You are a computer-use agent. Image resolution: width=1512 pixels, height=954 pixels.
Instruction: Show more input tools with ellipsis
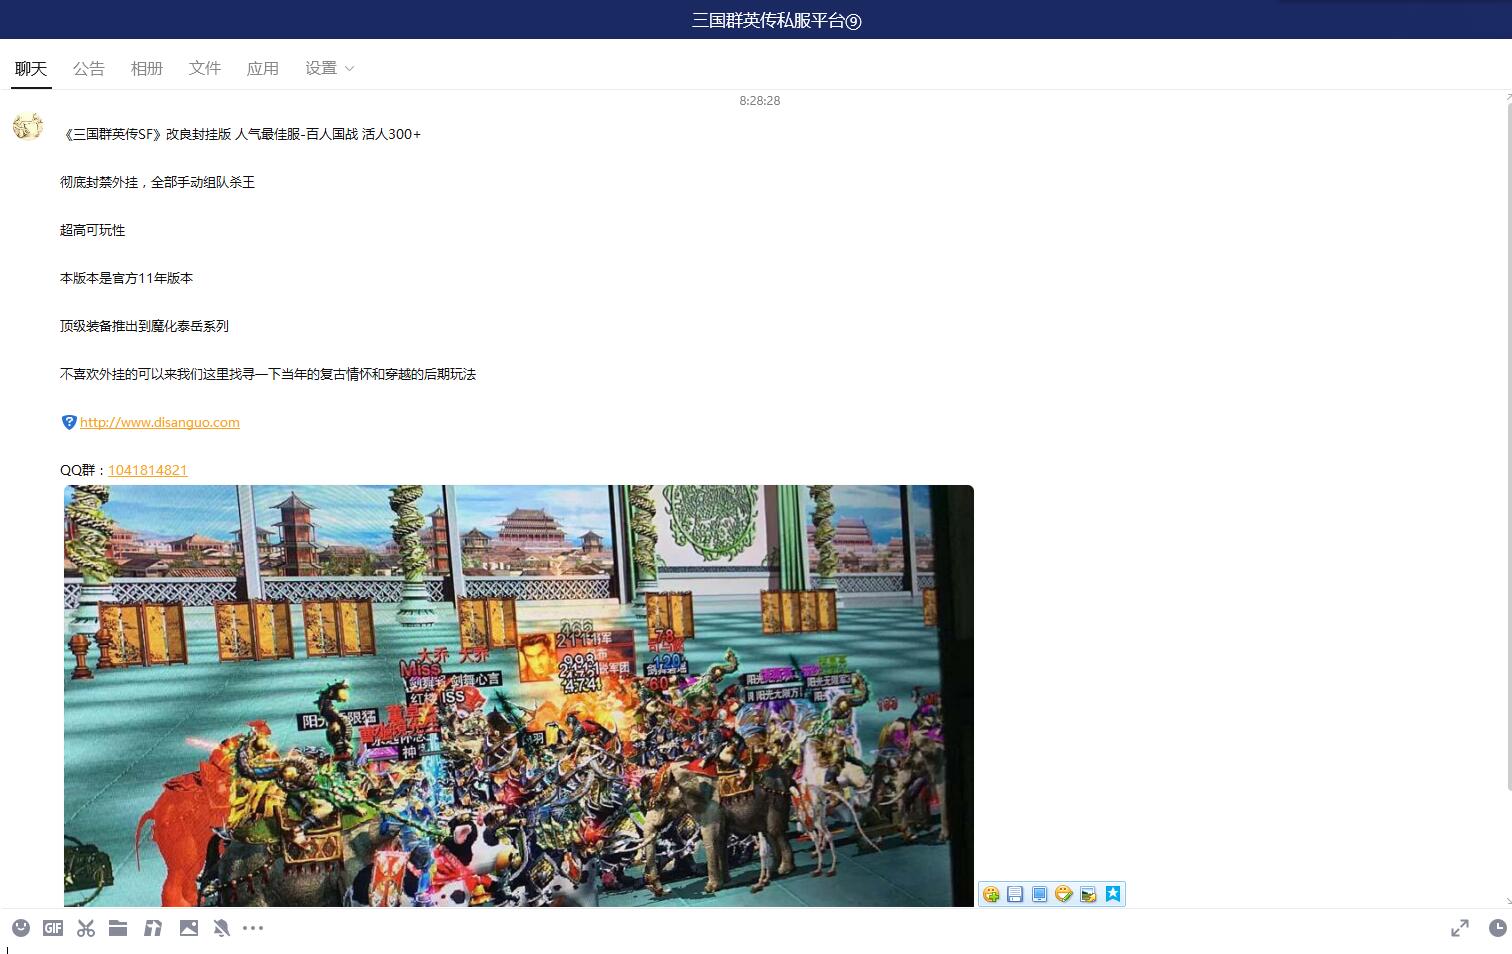(x=253, y=928)
